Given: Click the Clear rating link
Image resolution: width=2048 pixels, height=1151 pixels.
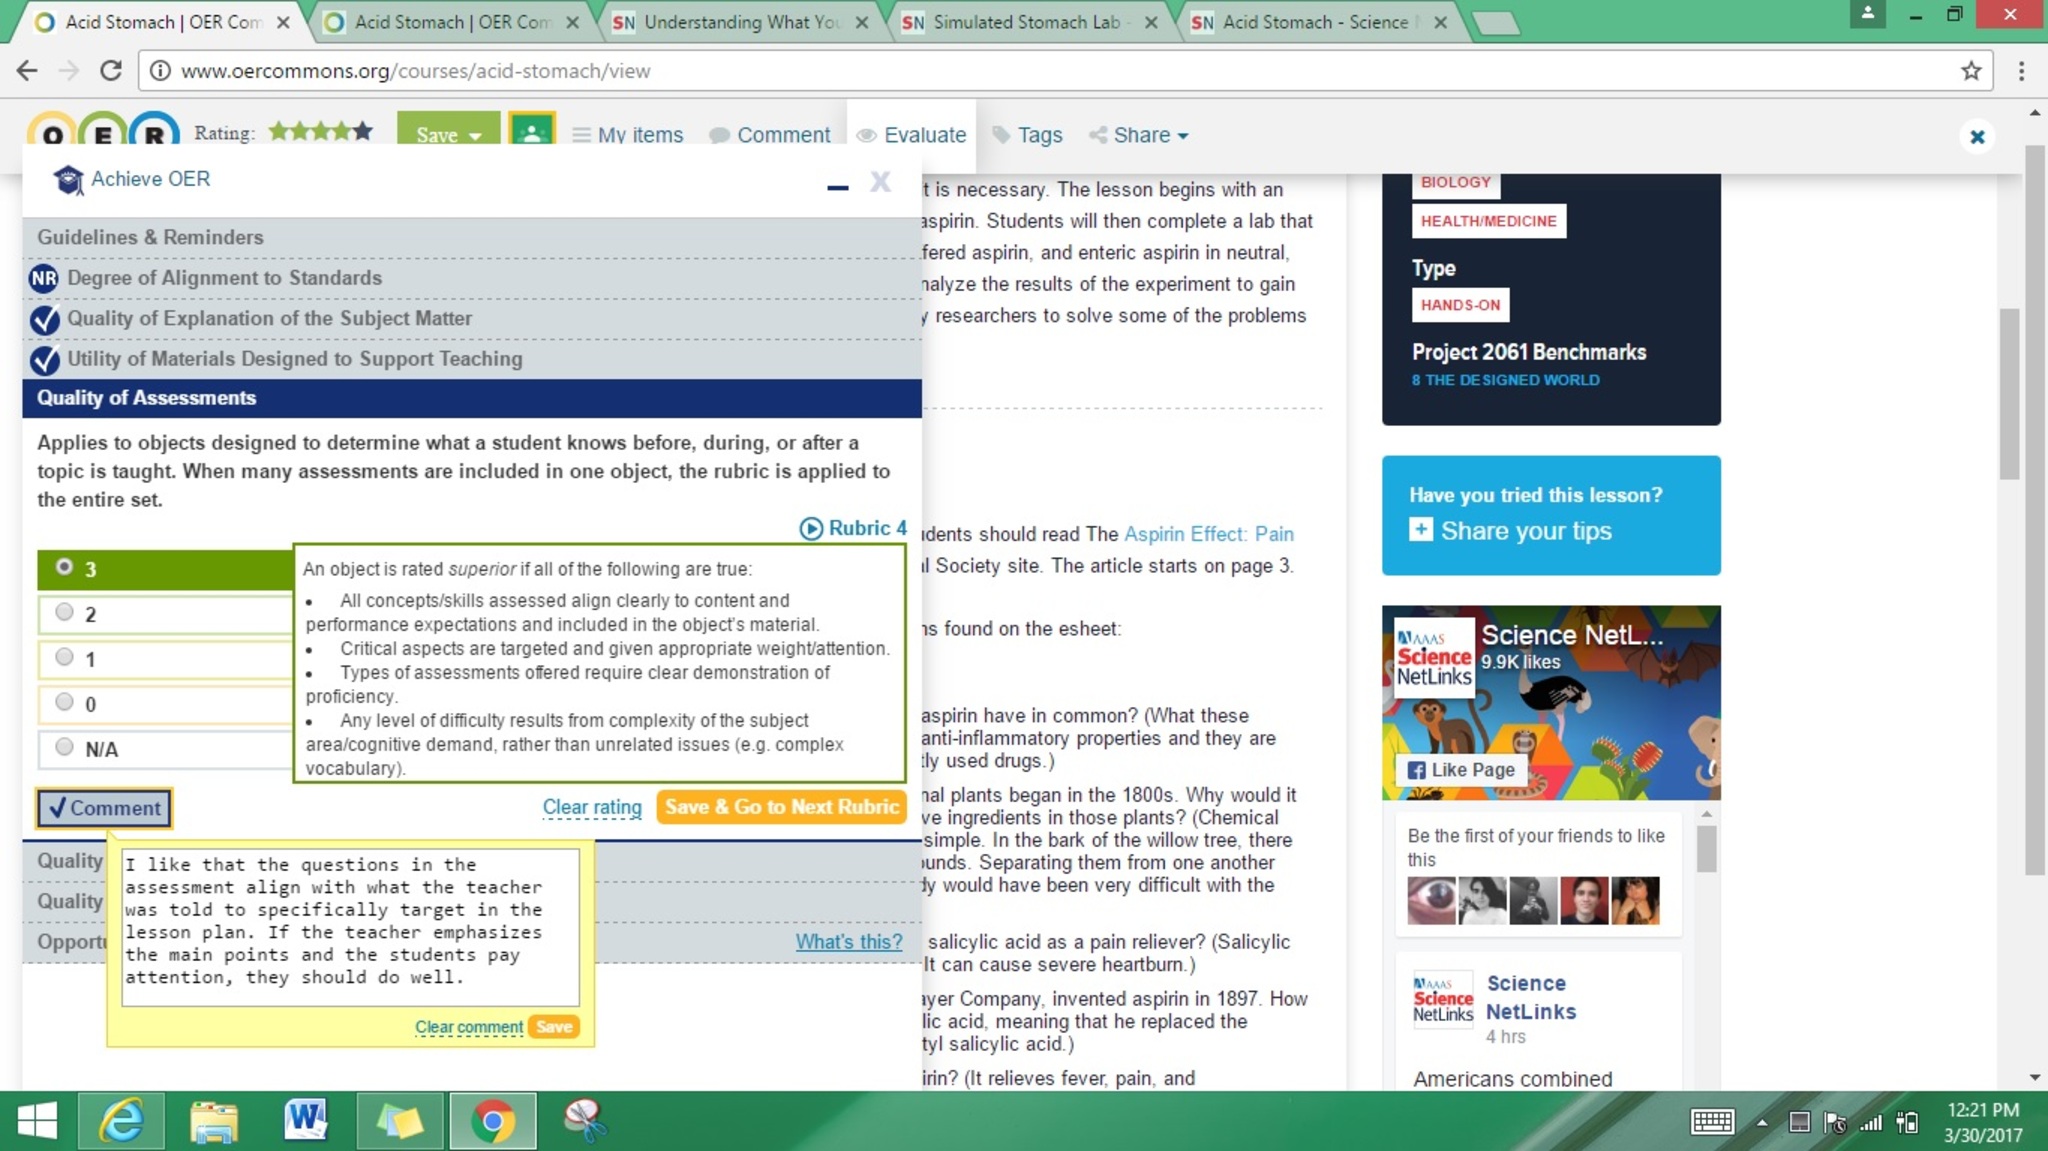Looking at the screenshot, I should point(591,807).
